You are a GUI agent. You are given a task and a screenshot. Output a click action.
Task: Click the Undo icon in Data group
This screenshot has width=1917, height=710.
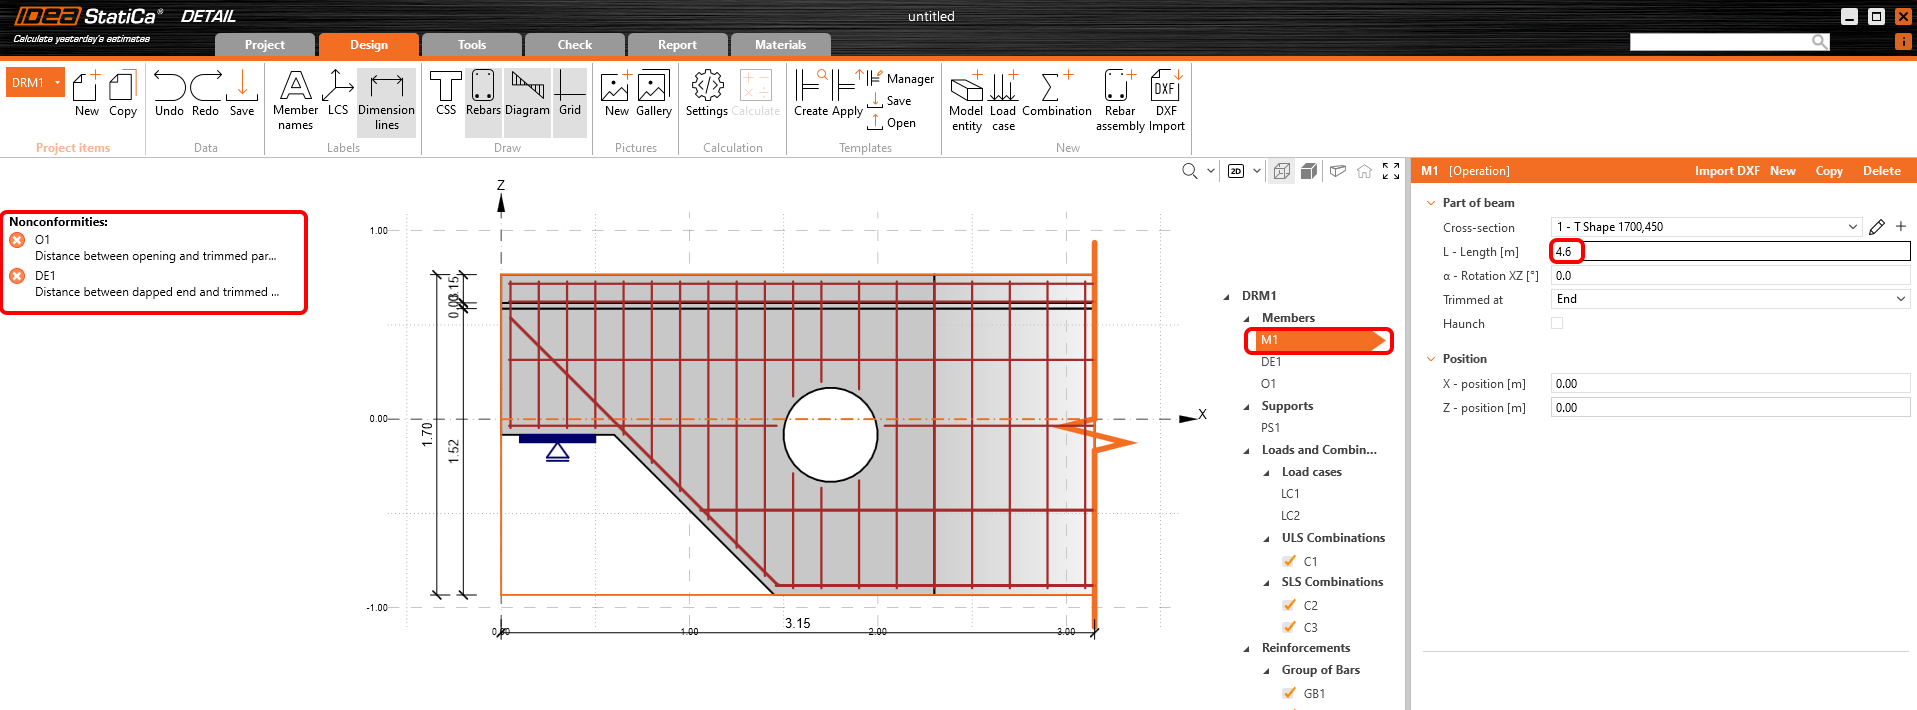(x=169, y=95)
